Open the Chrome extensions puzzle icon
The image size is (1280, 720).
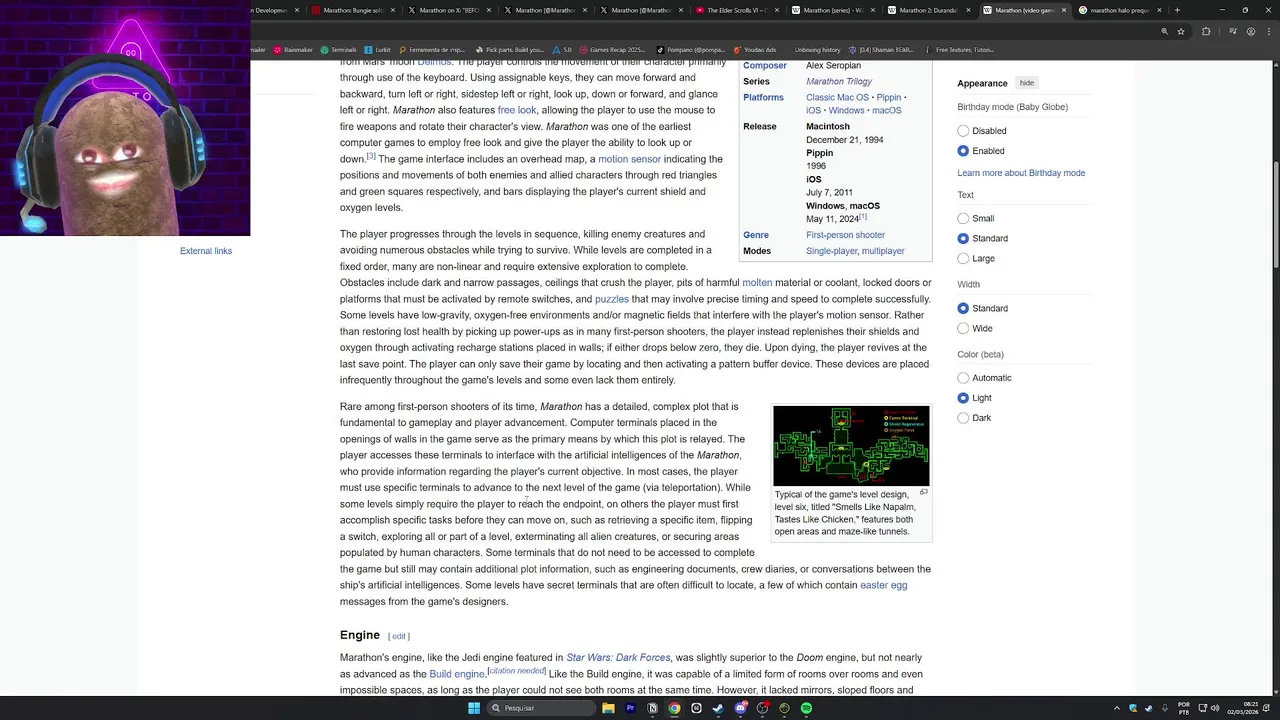click(x=1206, y=31)
